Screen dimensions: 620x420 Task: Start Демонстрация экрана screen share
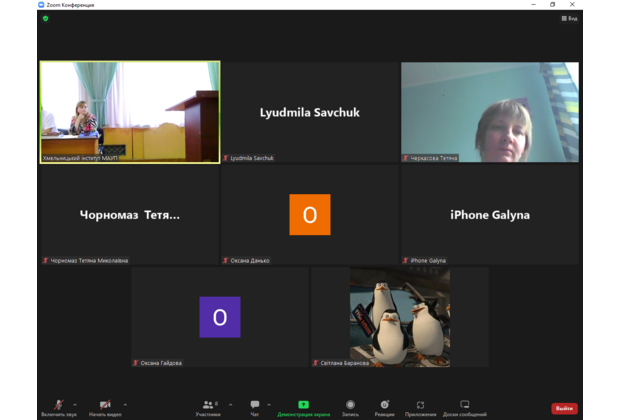(x=303, y=406)
